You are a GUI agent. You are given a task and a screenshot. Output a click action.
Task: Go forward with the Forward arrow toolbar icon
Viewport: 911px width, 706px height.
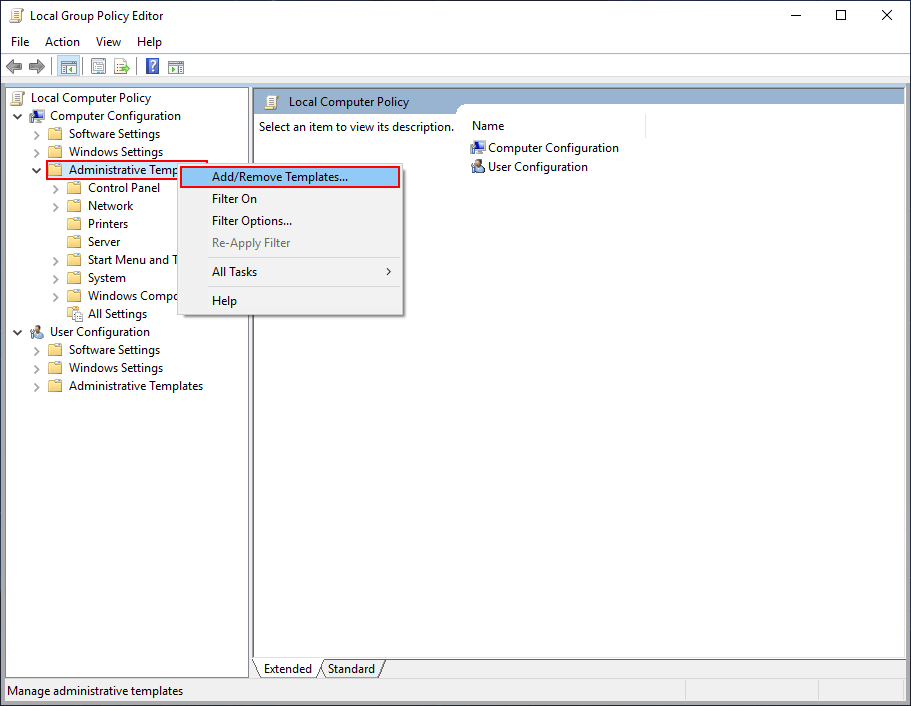[37, 67]
